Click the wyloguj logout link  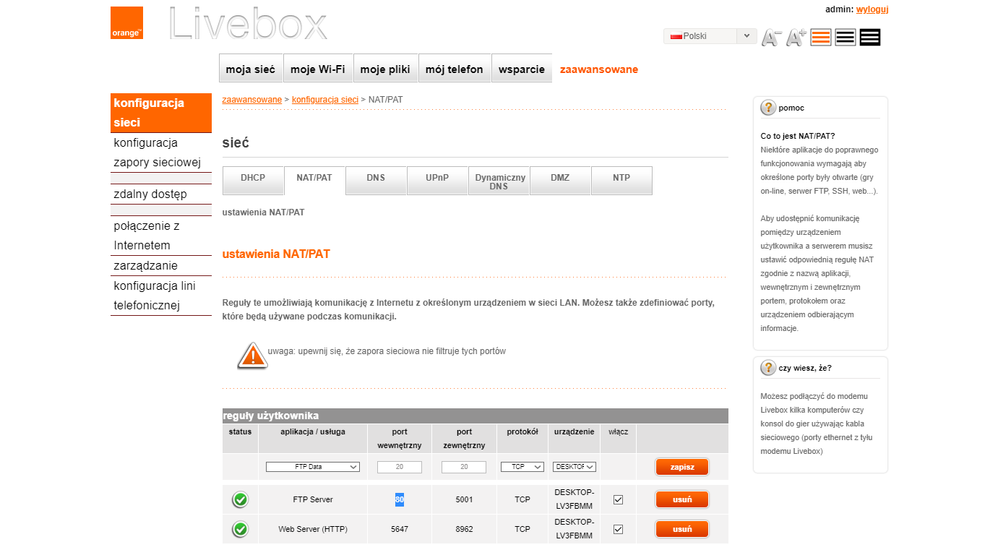[x=873, y=9]
